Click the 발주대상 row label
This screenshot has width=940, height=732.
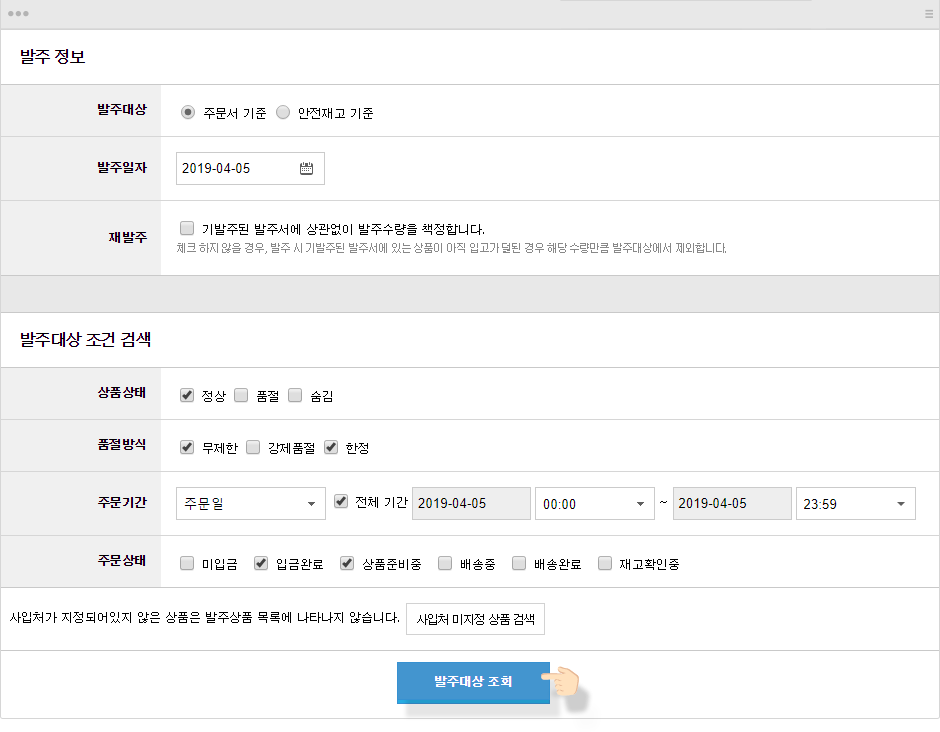coord(122,110)
